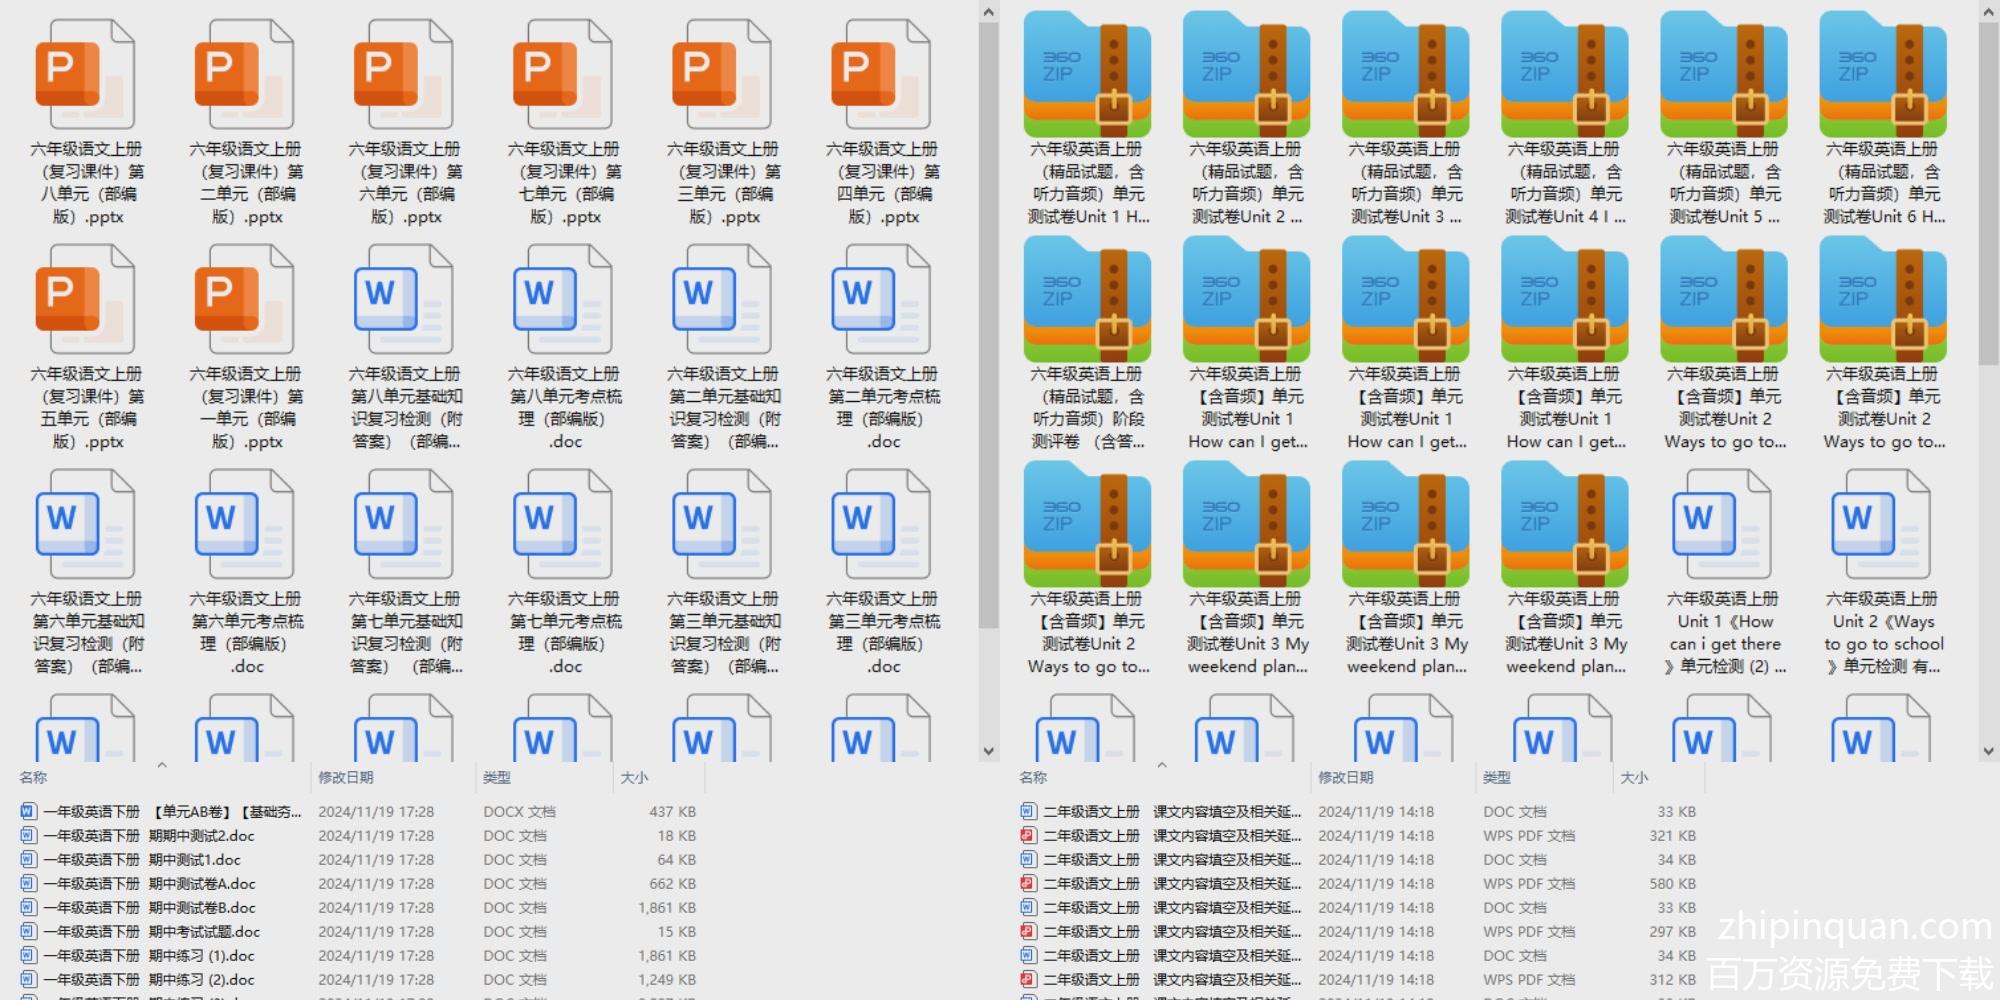Select Unit 2《Ways to go to school》Word icon
The width and height of the screenshot is (2000, 1000).
coord(1882,526)
